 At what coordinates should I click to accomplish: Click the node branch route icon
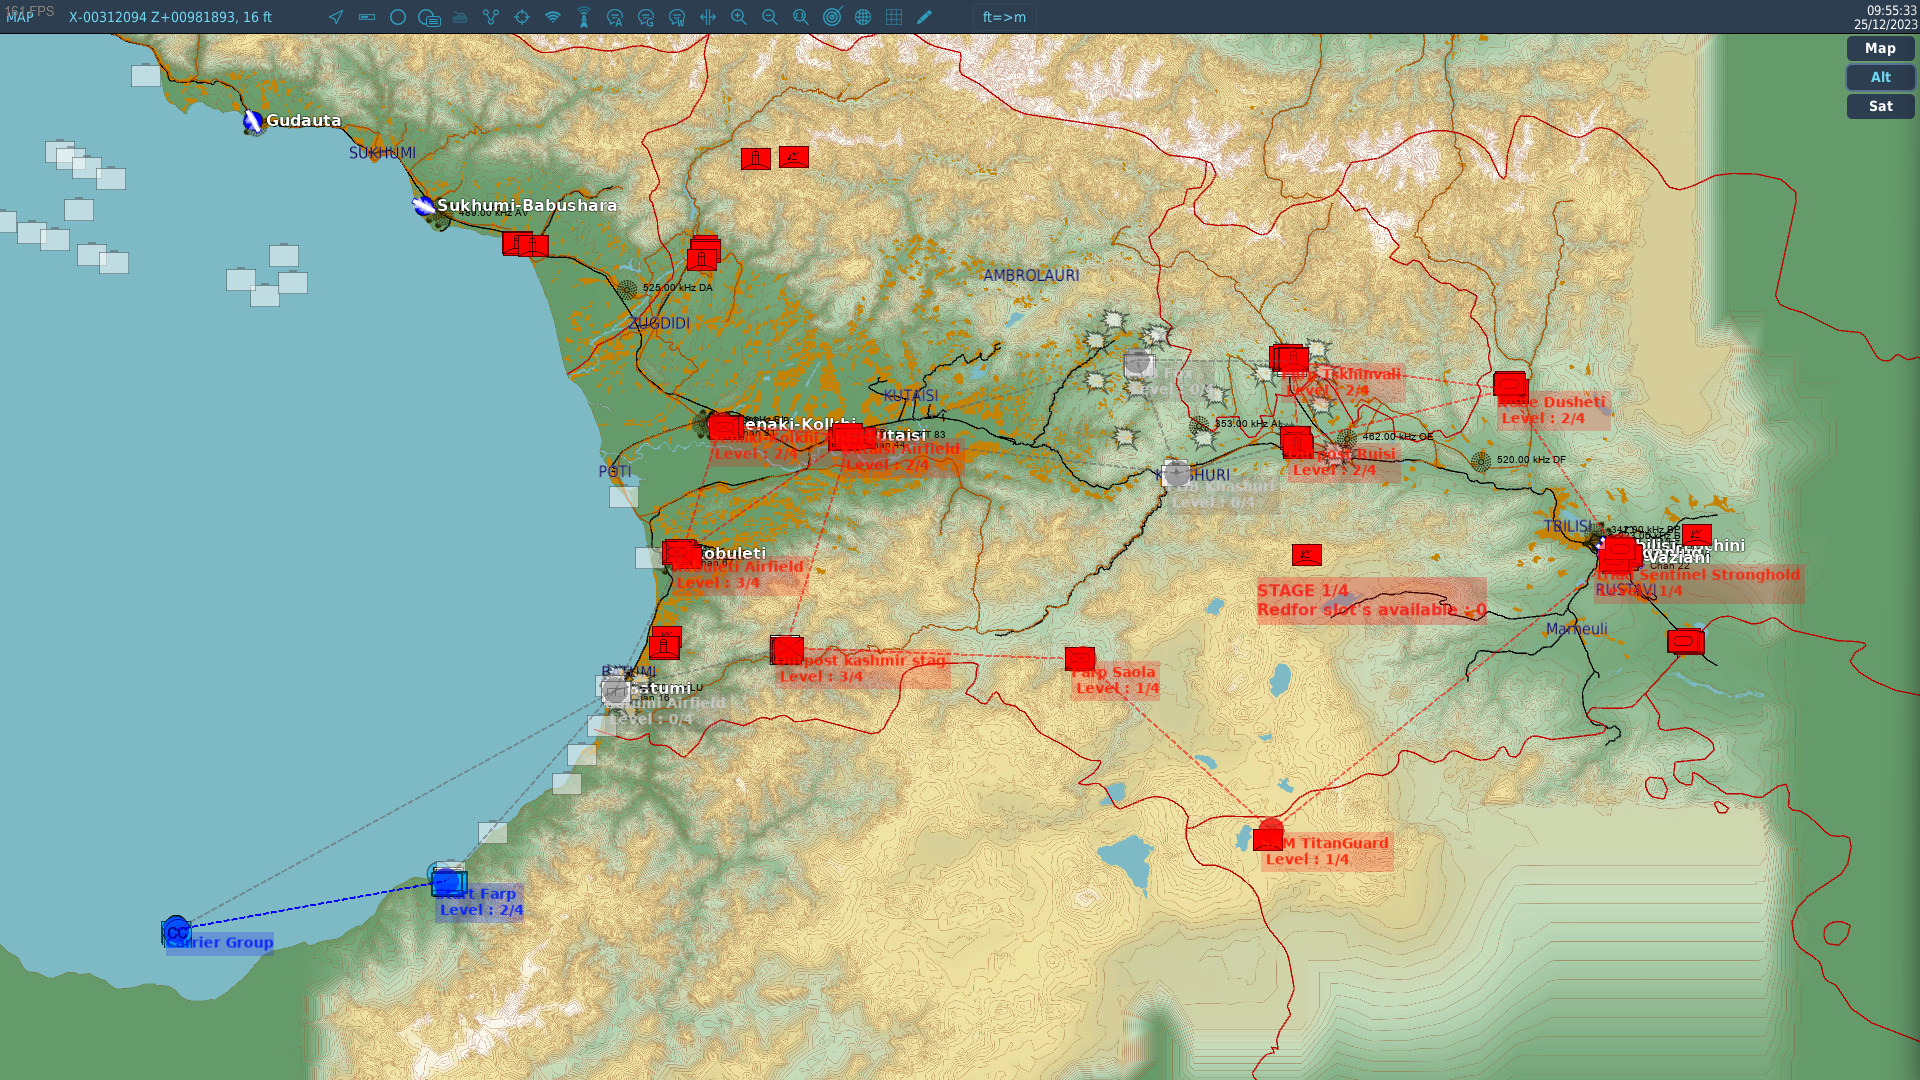491,17
